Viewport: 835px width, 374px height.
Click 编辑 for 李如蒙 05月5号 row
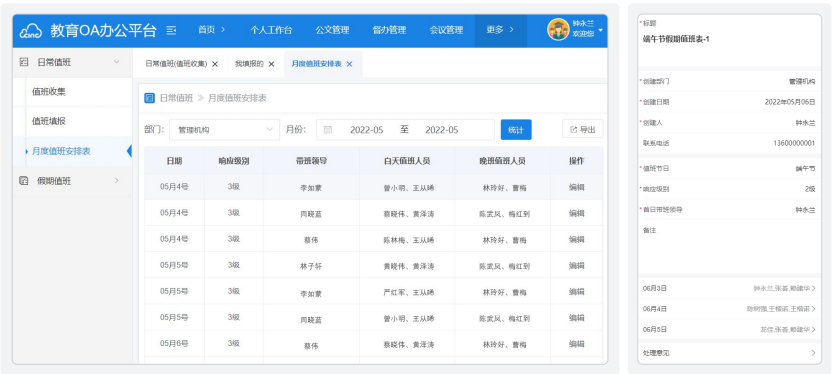(x=577, y=291)
